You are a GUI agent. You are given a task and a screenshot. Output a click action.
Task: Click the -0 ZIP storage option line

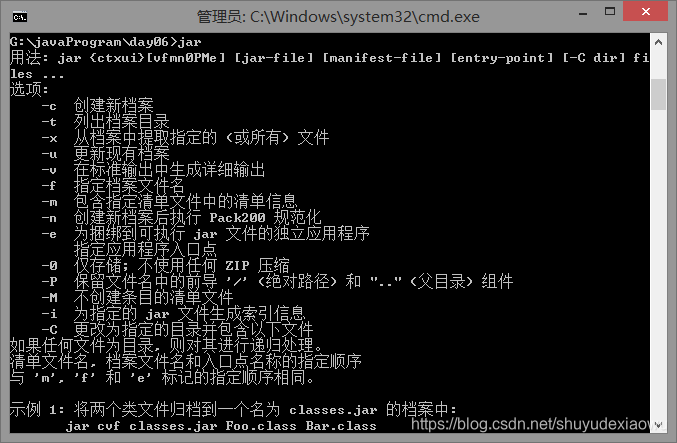[165, 265]
